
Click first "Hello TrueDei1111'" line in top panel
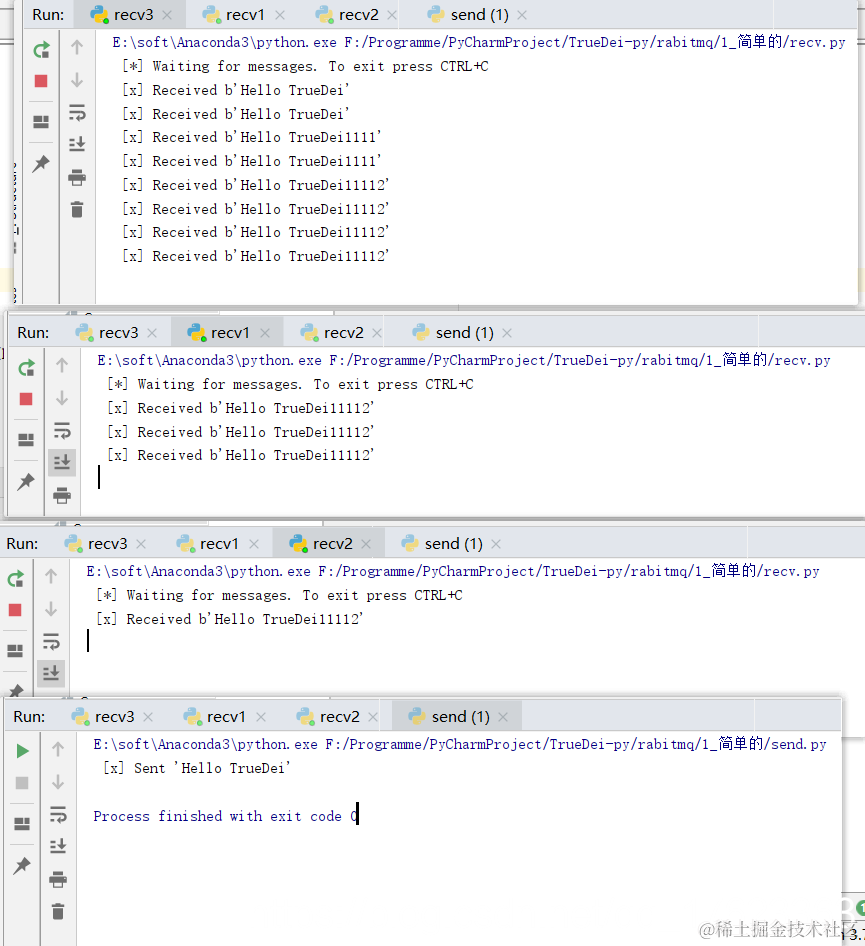(251, 138)
